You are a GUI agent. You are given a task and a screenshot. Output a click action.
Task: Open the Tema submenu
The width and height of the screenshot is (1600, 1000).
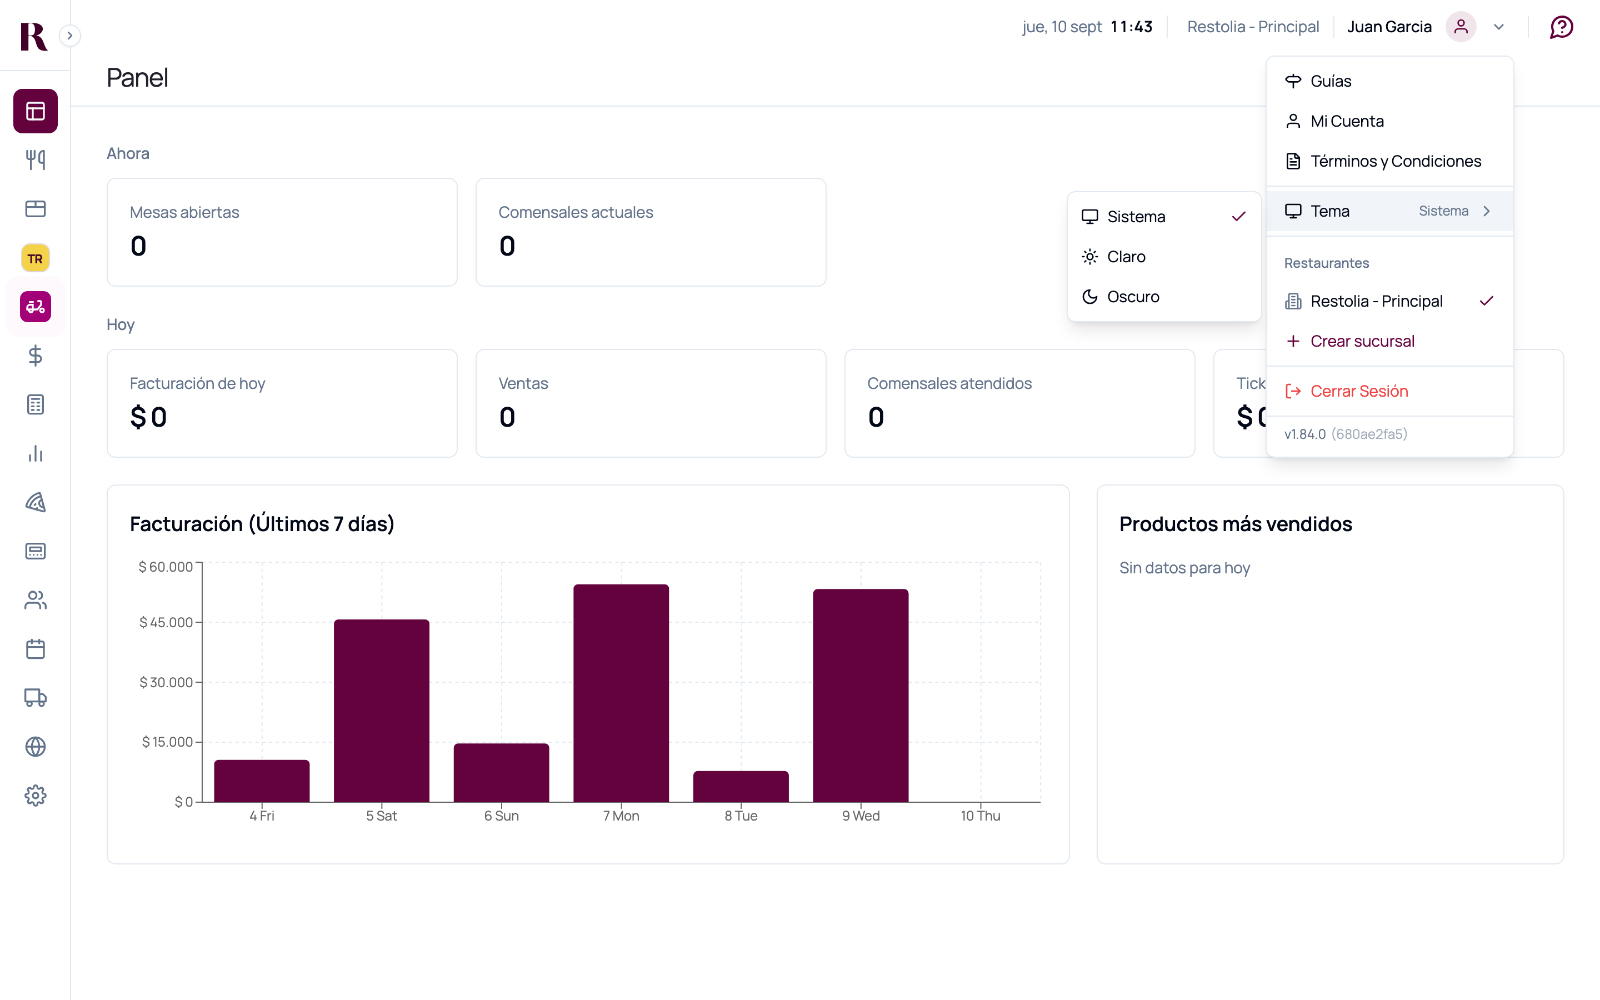1389,211
